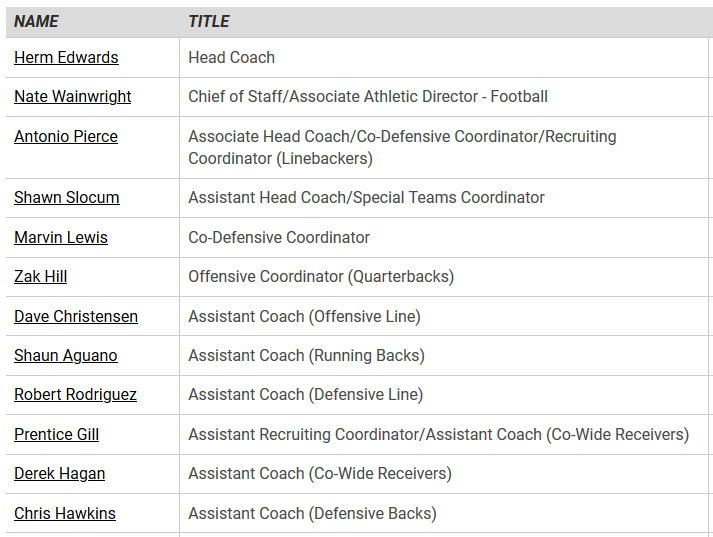Open Dave Christensen's bio link
713x537 pixels.
coord(76,317)
